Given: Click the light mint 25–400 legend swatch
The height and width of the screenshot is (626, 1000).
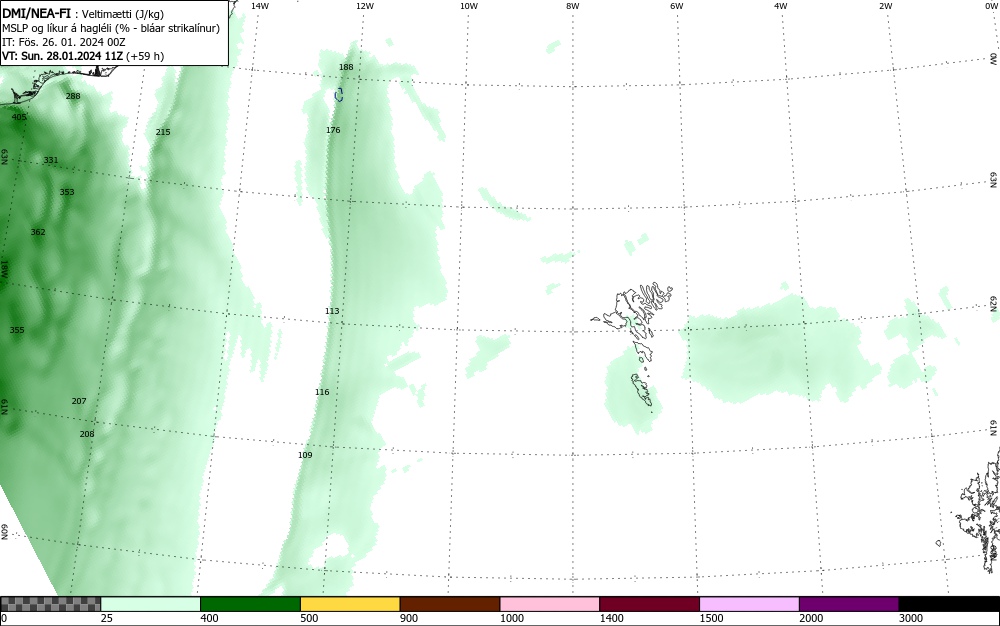Looking at the screenshot, I should tap(151, 604).
